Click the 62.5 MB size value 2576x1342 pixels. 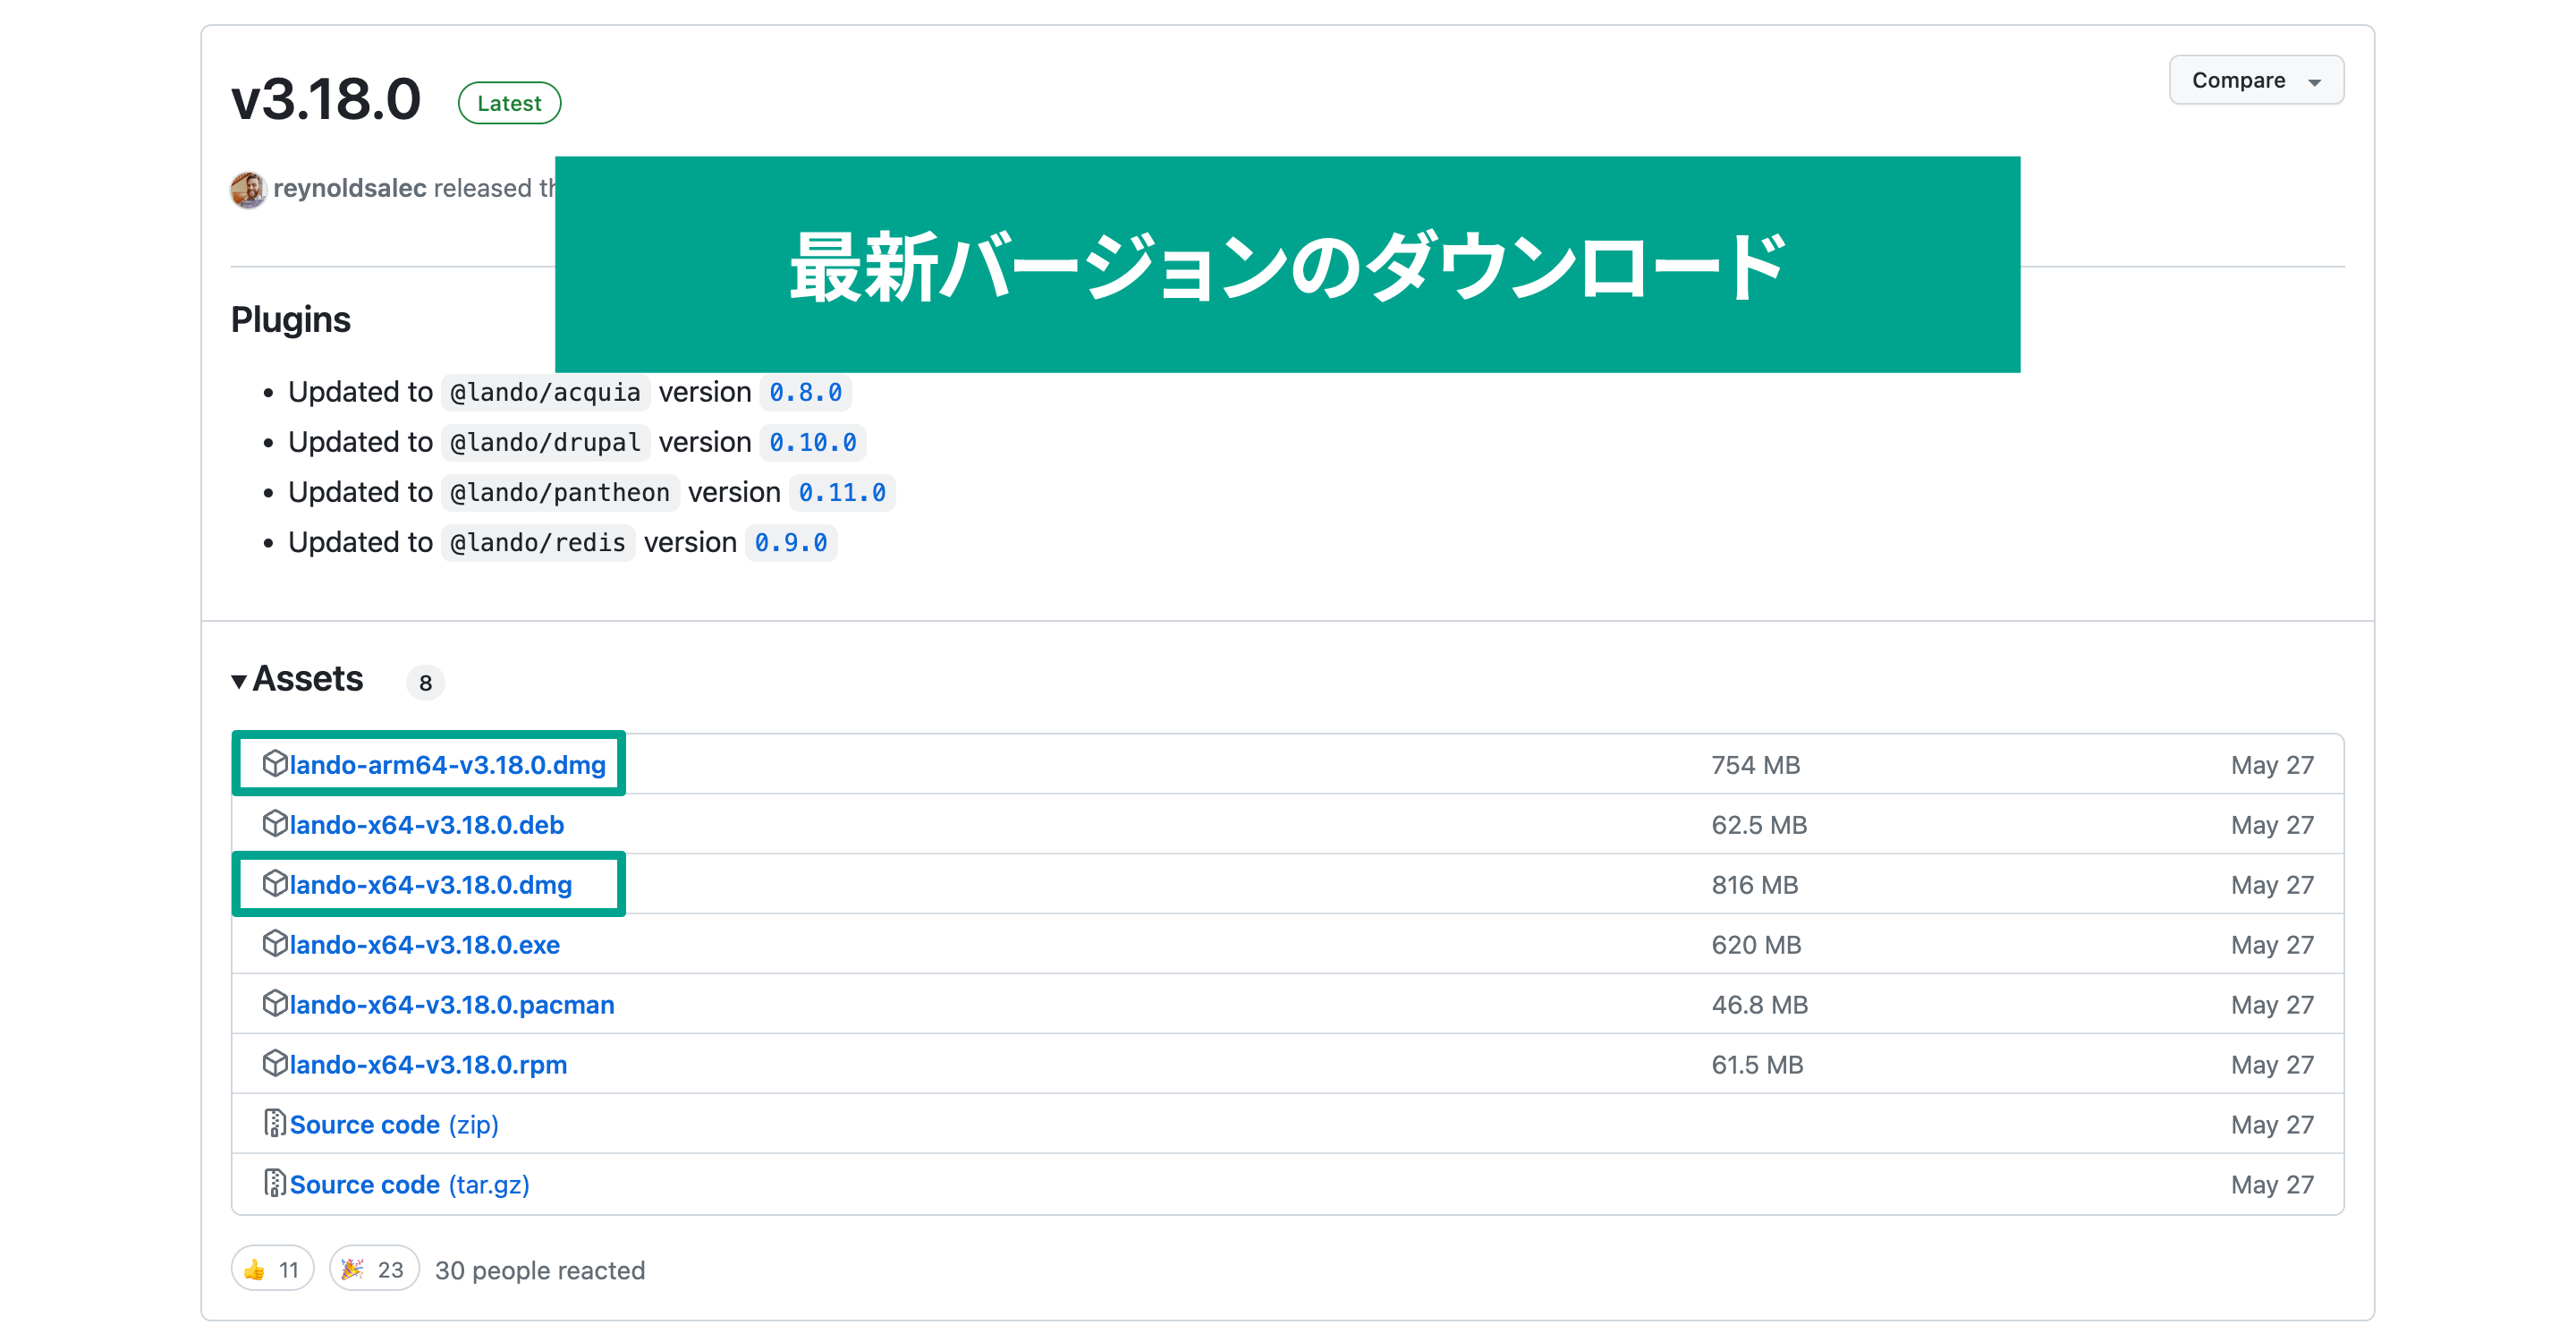tap(1759, 825)
